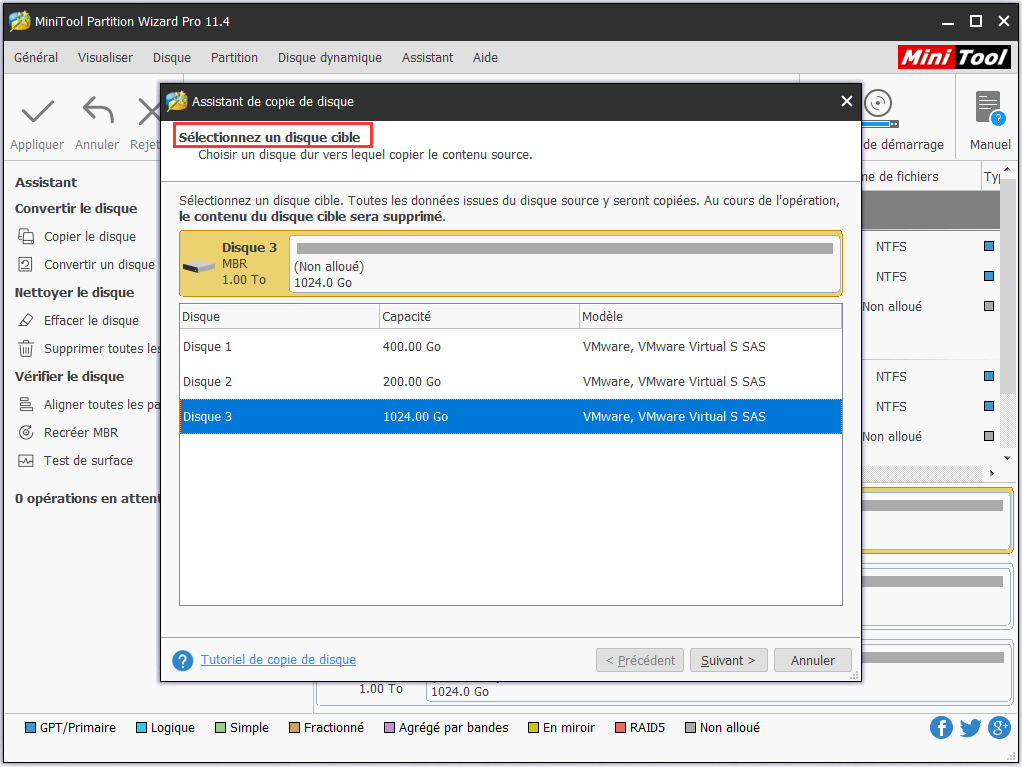
Task: Select the Effacer le disque eraser icon
Action: click(26, 321)
